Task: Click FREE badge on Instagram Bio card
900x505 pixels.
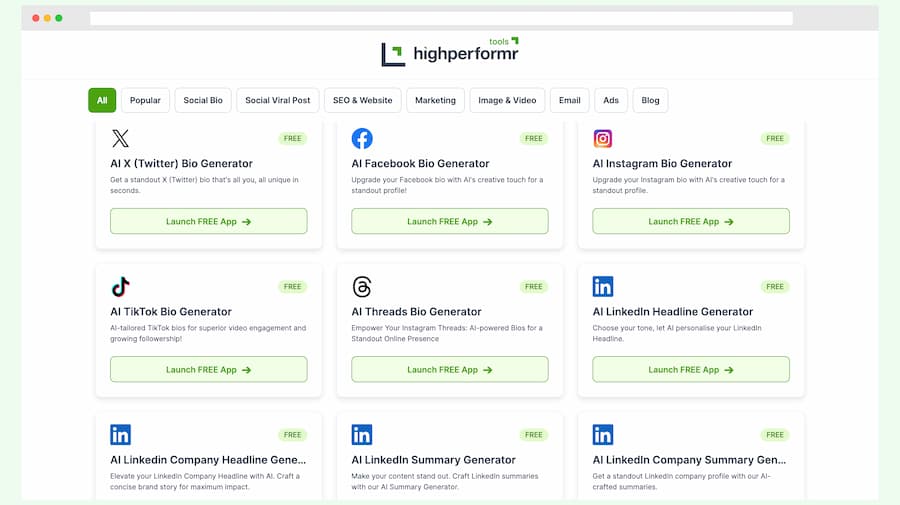Action: [775, 138]
